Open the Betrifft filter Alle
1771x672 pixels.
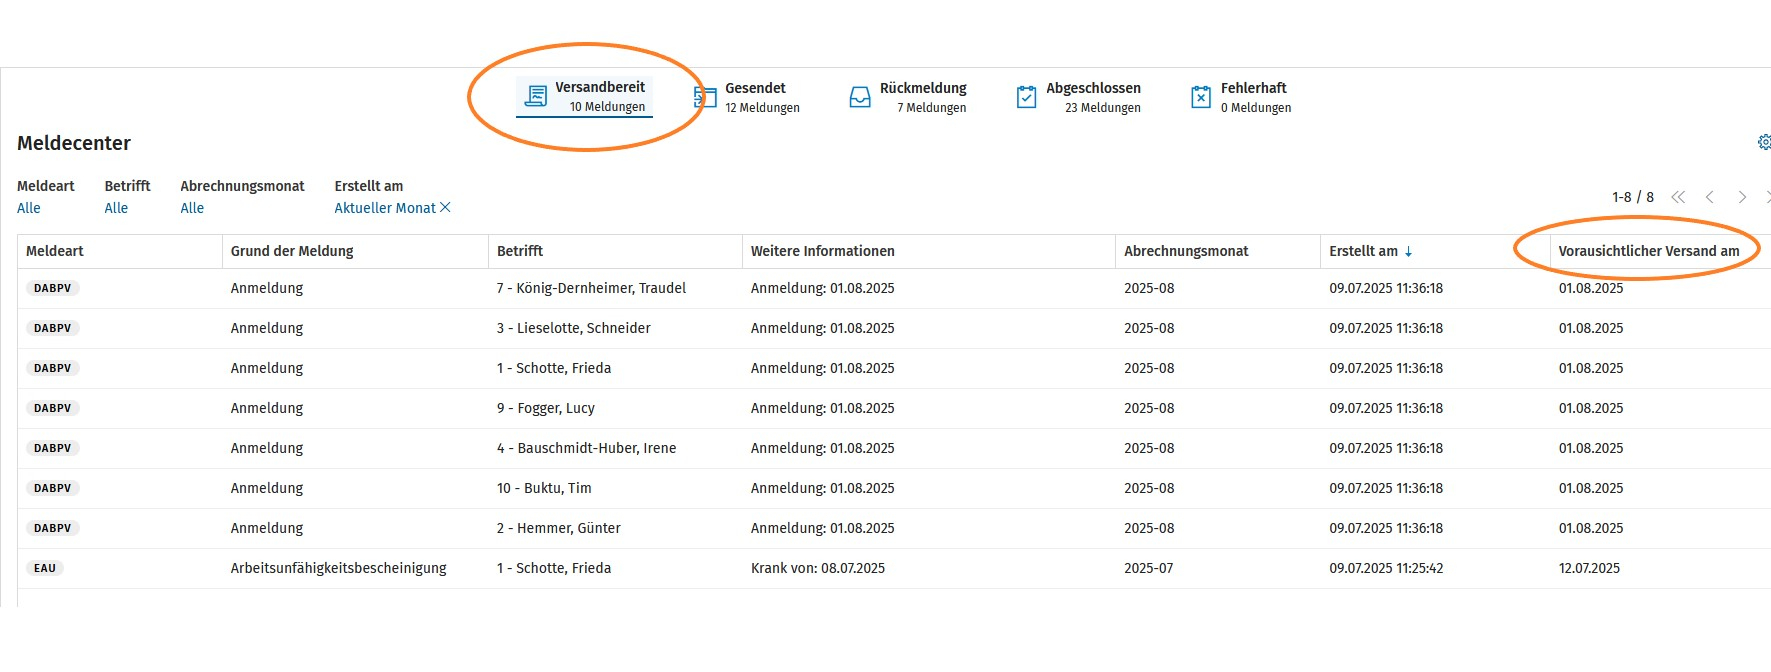pos(116,208)
